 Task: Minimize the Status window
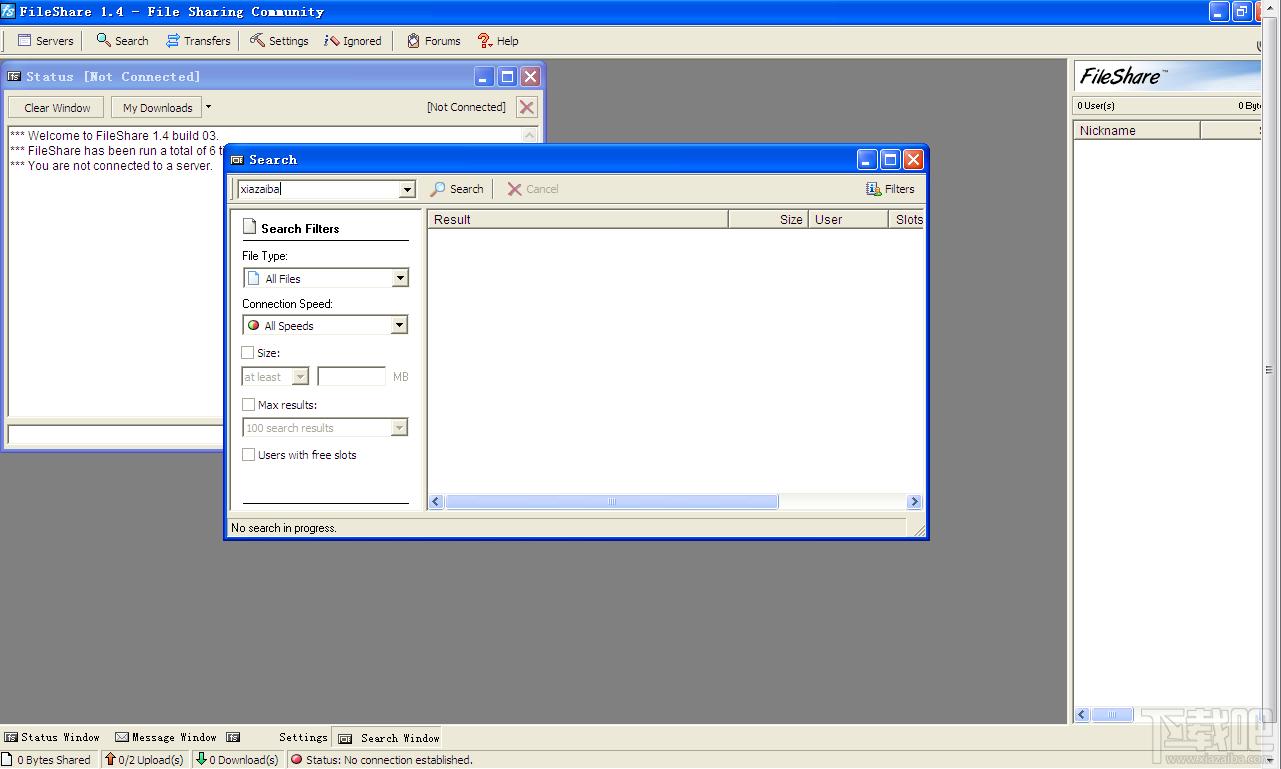pos(484,76)
